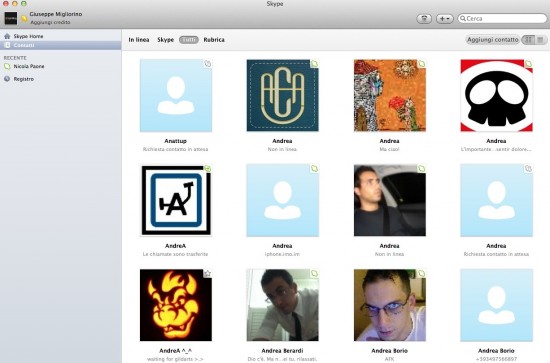This screenshot has width=550, height=363.
Task: Click the status icon beside Nicola Paone
Action: 7,66
